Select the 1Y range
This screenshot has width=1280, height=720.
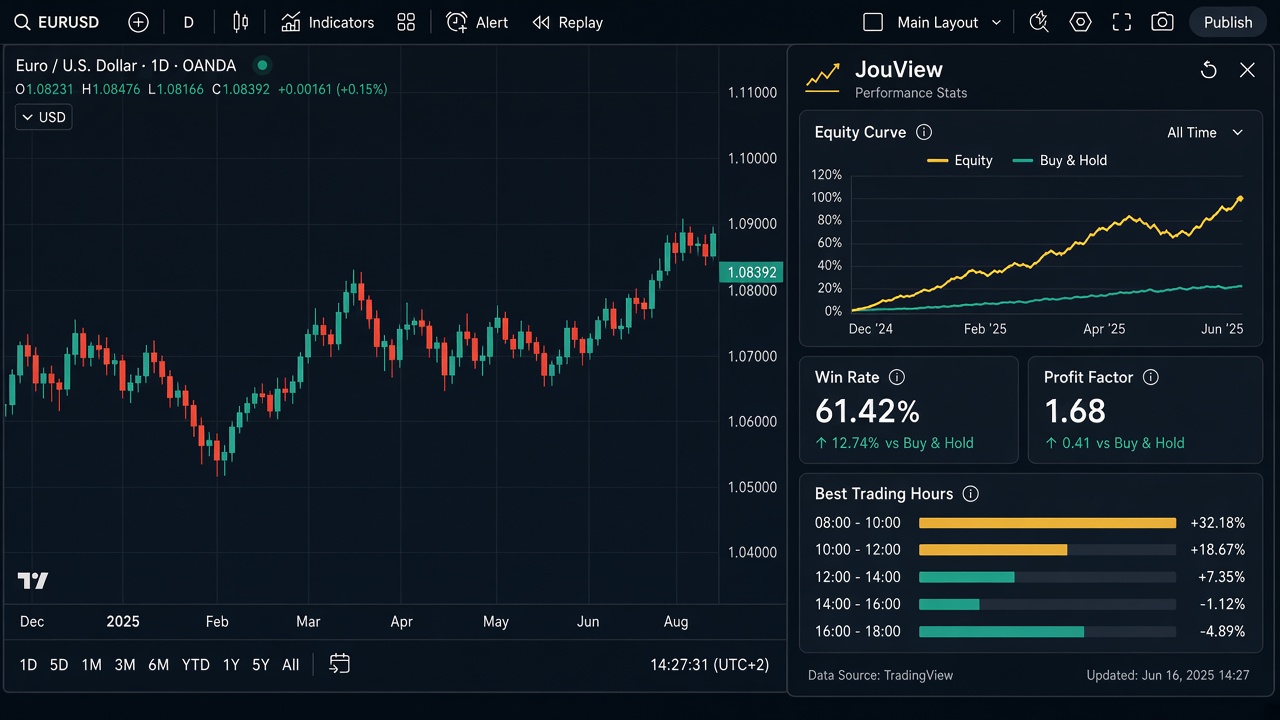coord(231,665)
